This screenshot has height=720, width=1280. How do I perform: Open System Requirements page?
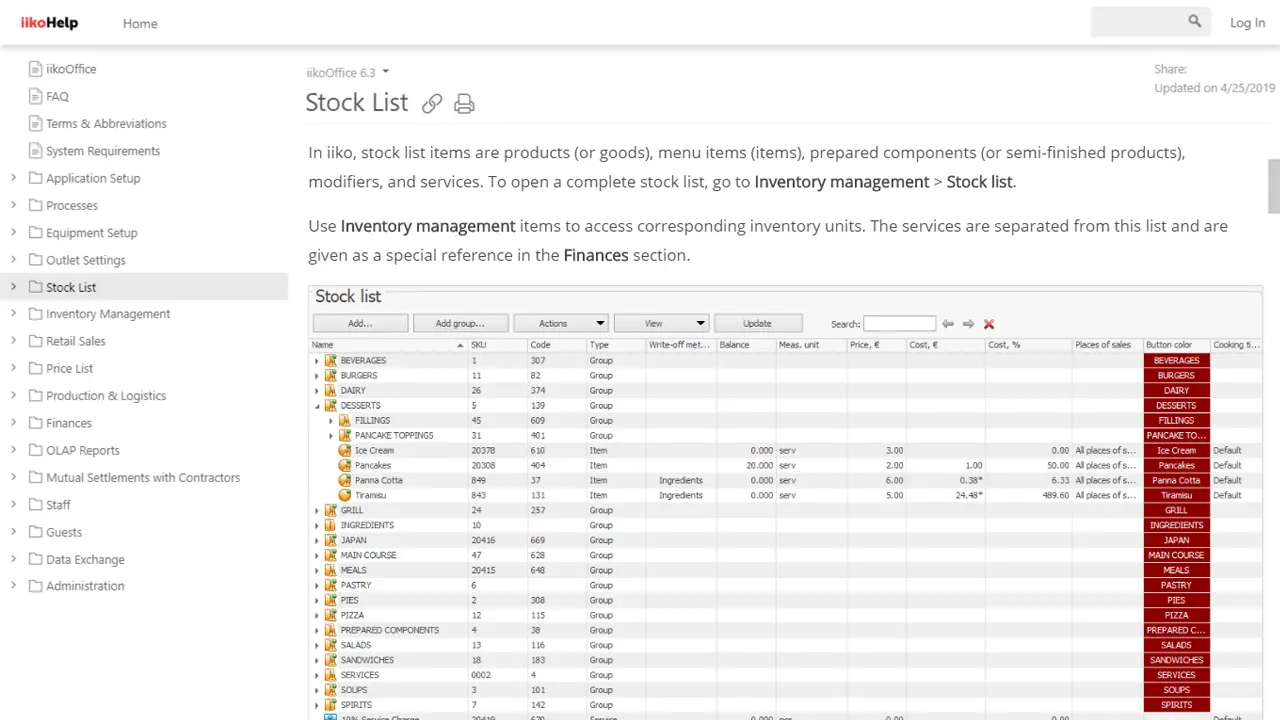[103, 151]
